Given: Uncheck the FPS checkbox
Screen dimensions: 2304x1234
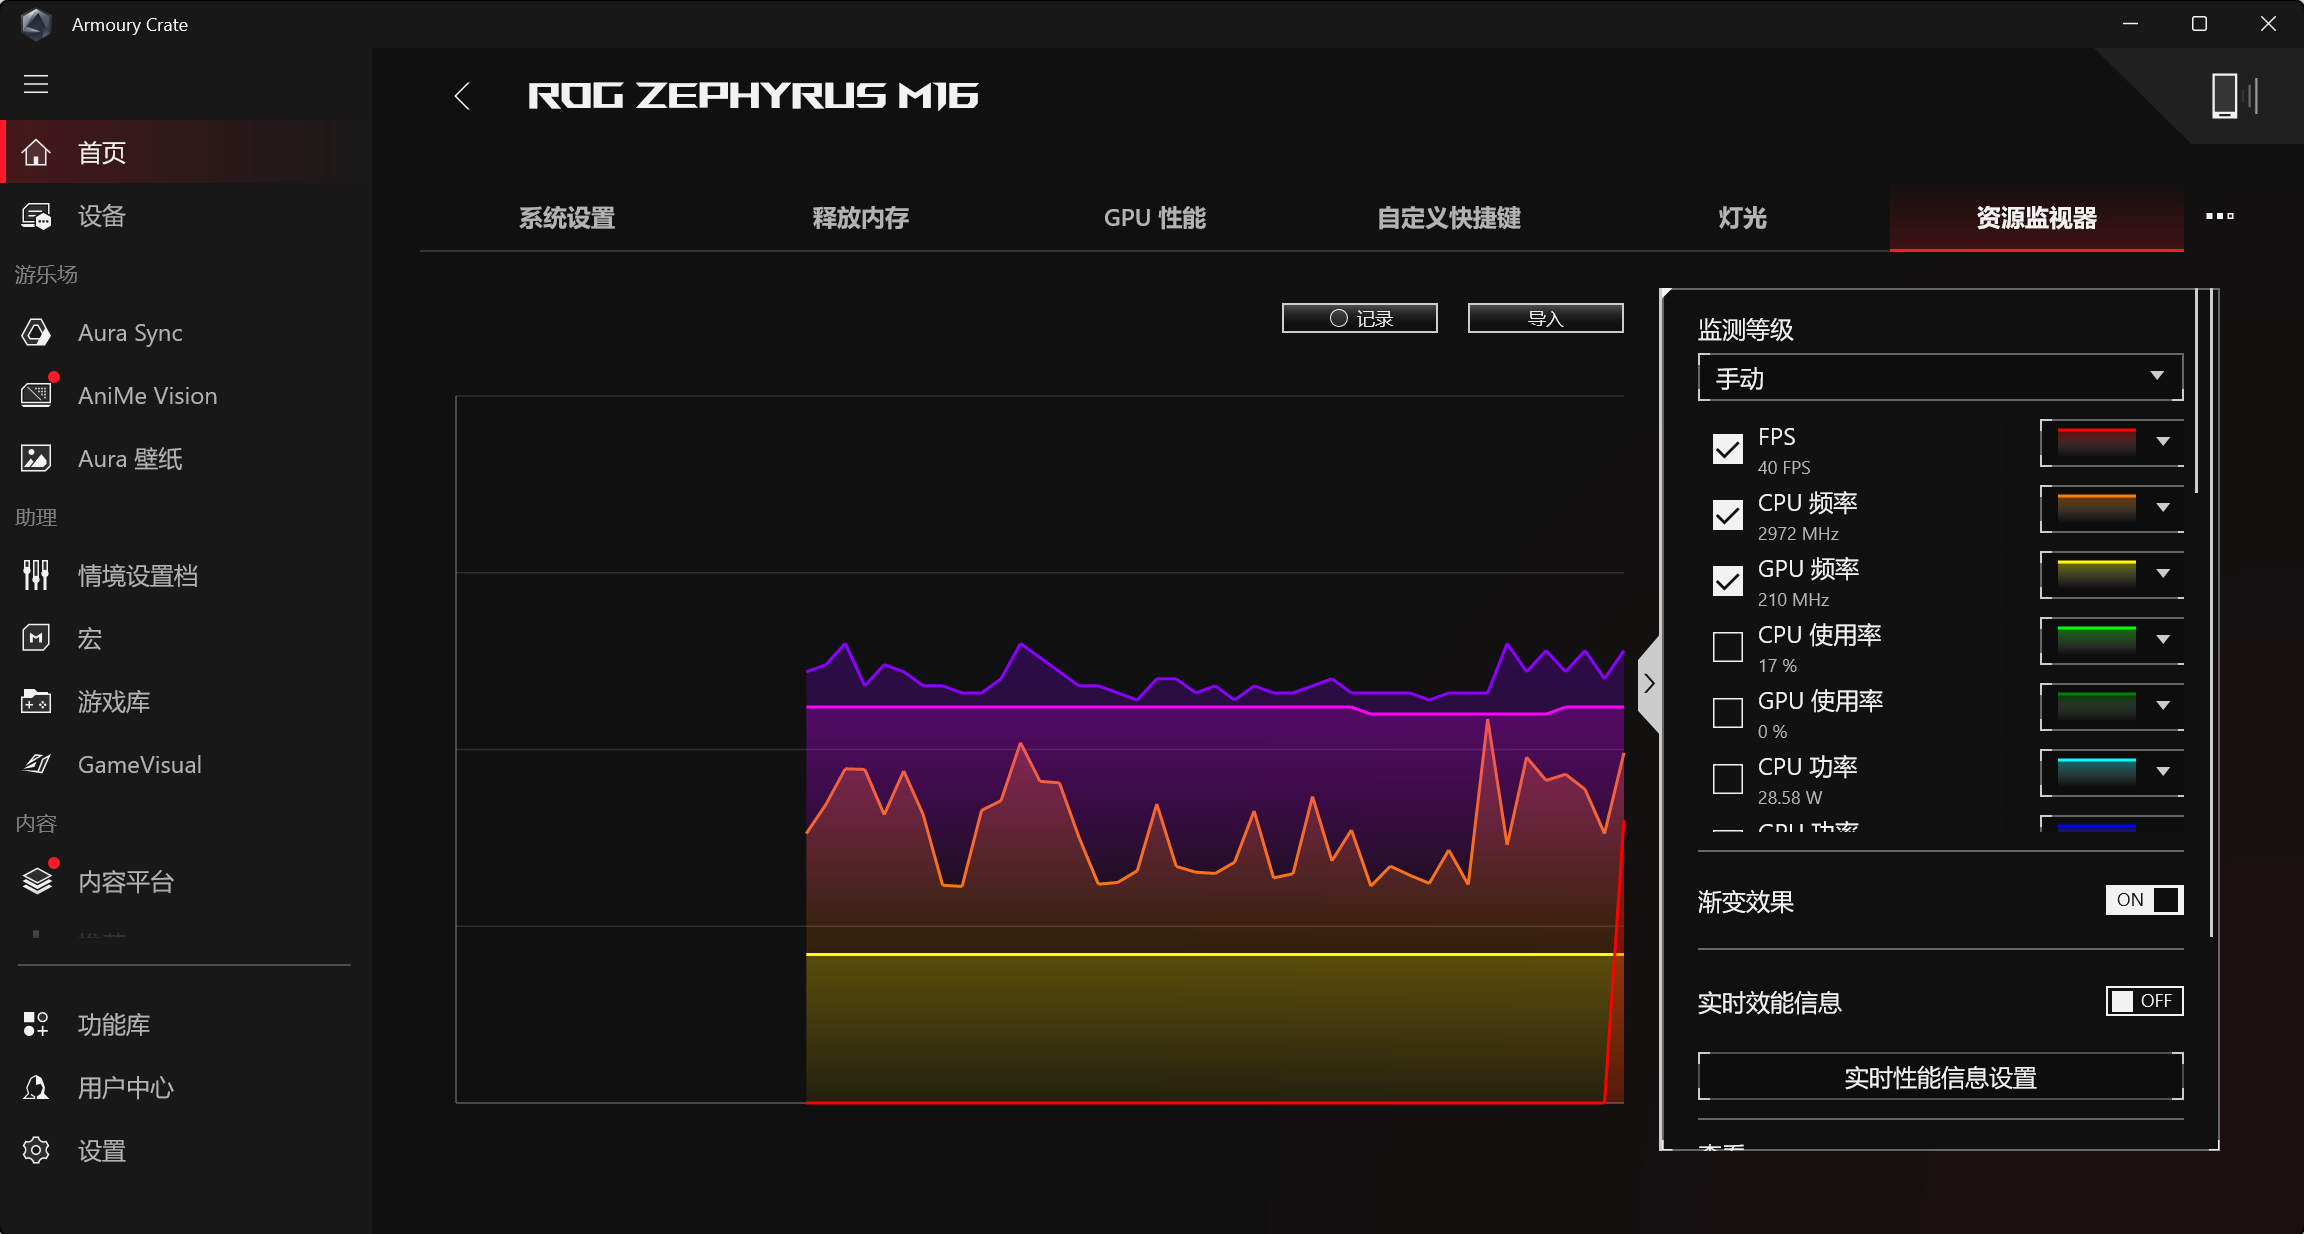Looking at the screenshot, I should (x=1728, y=449).
